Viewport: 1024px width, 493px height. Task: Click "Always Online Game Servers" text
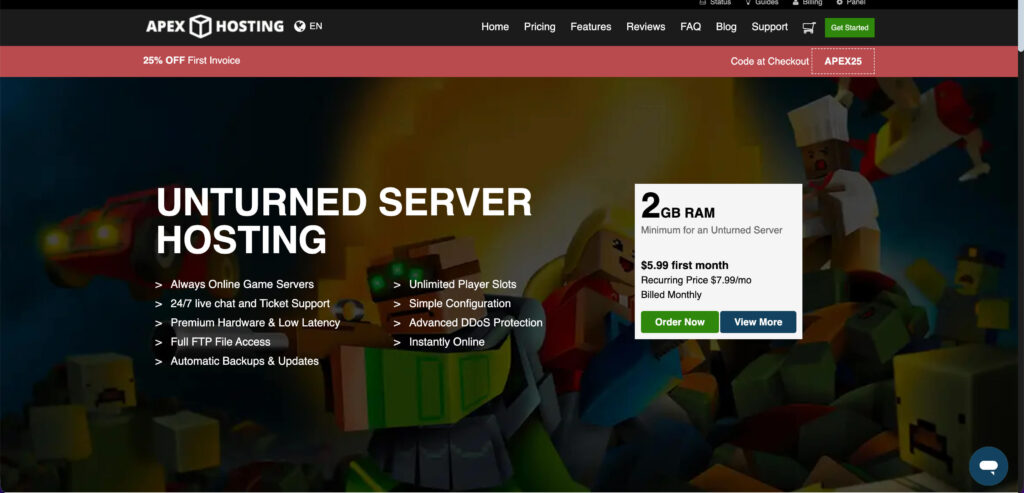click(x=242, y=285)
